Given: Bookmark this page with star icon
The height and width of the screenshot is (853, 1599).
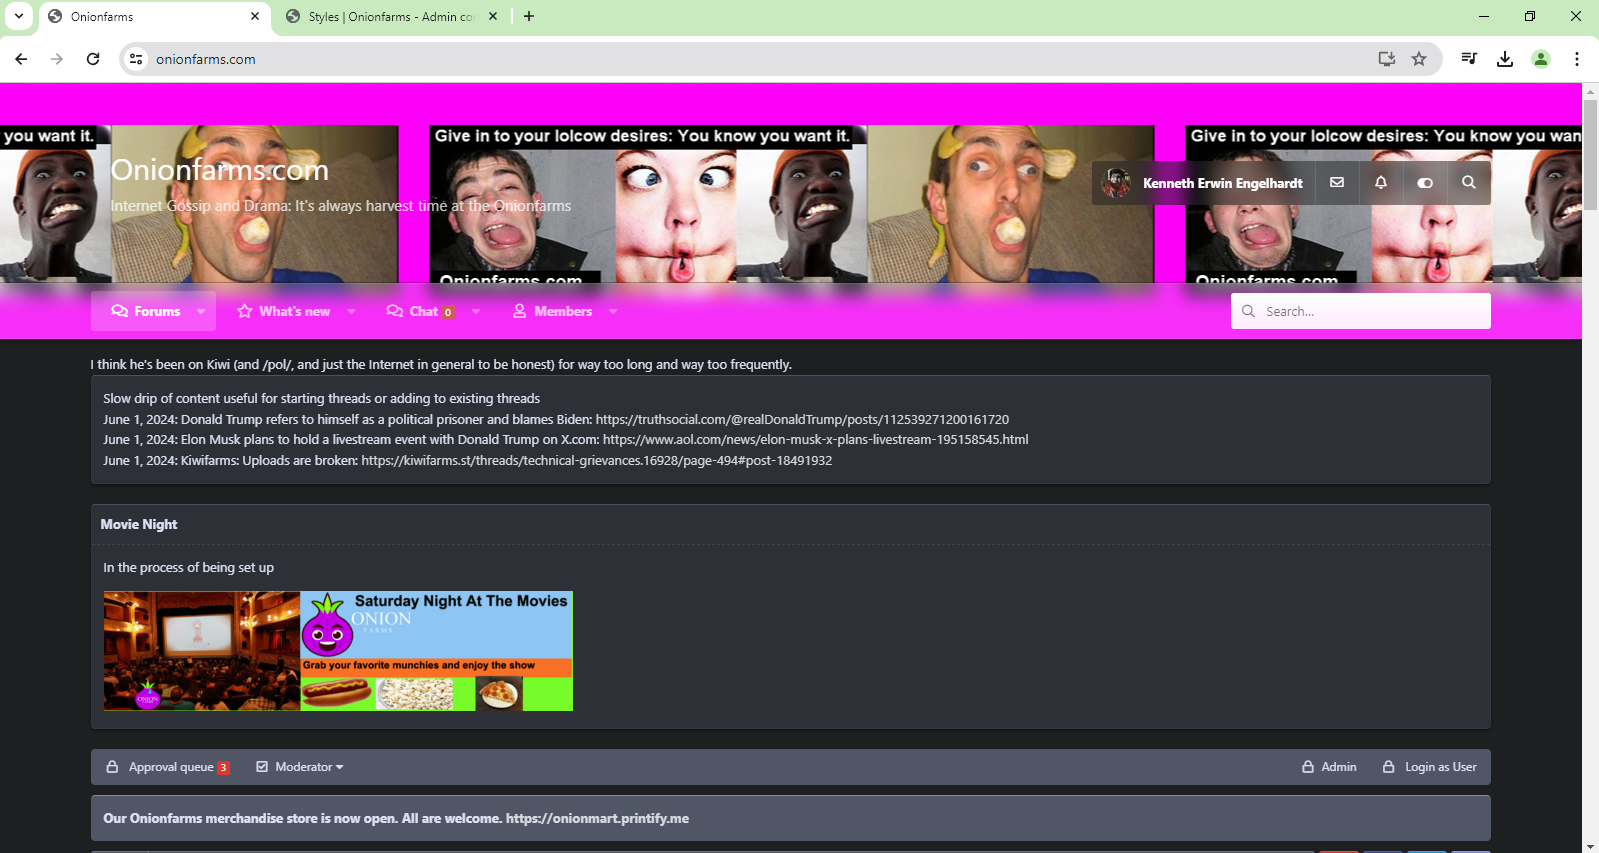Looking at the screenshot, I should pyautogui.click(x=1419, y=59).
